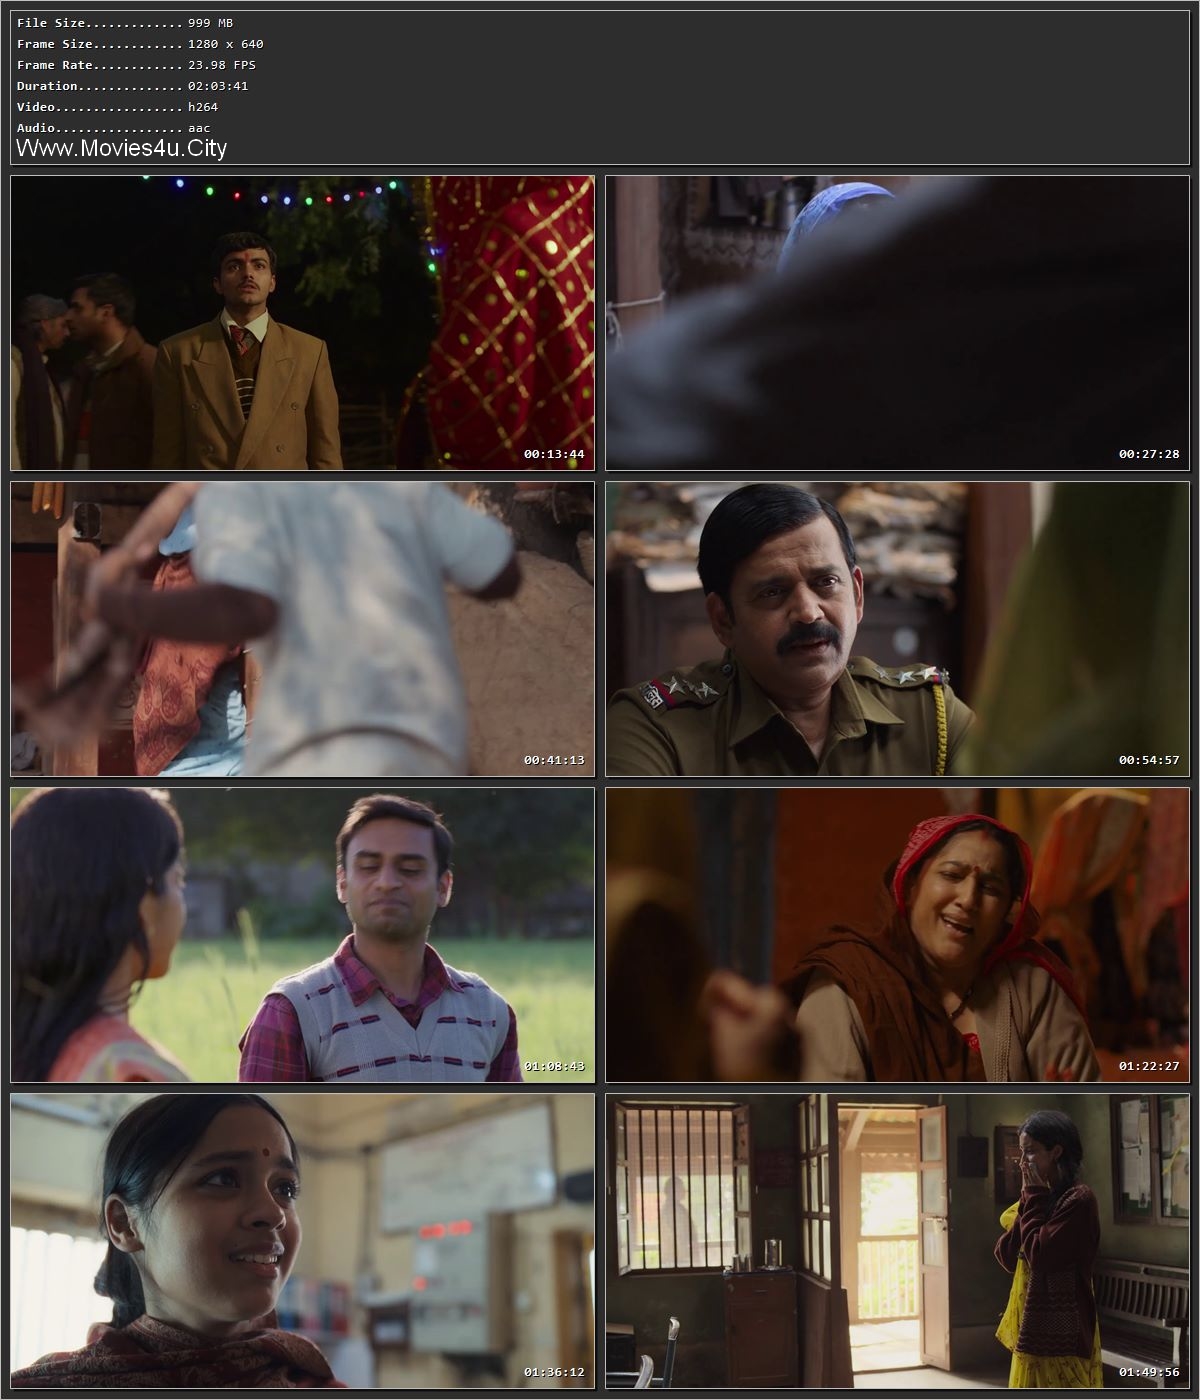Click the Video h264 codec label
This screenshot has width=1200, height=1400.
(115, 107)
